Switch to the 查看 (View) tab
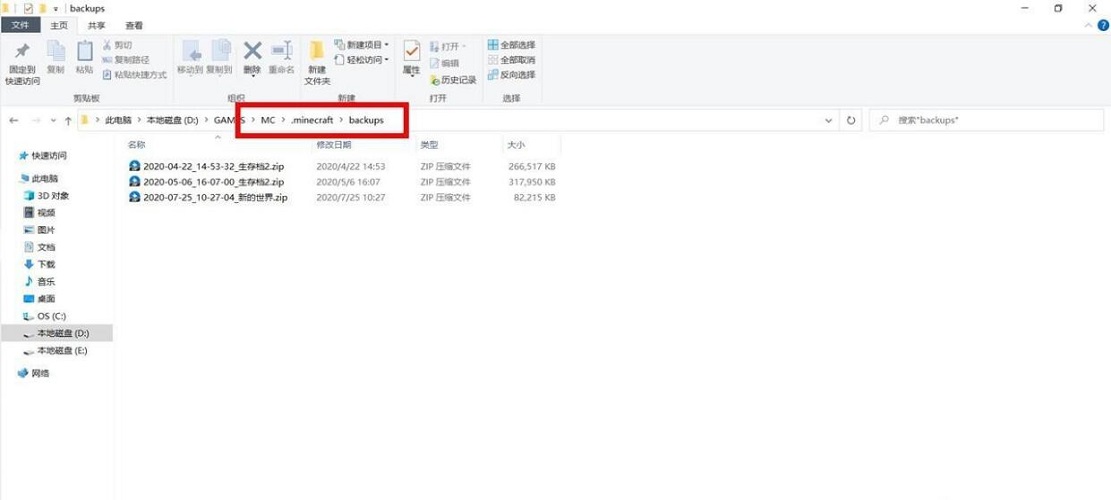Viewport: 1111px width, 500px height. click(x=134, y=25)
